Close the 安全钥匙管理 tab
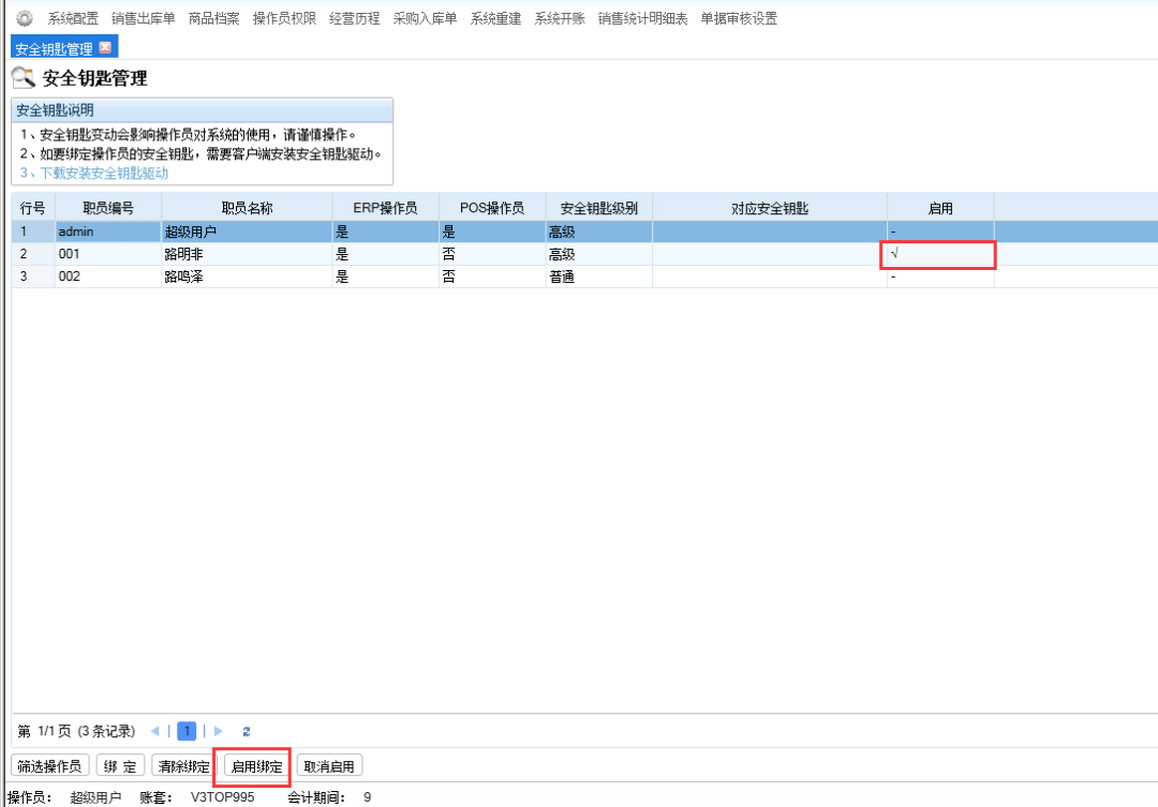The height and width of the screenshot is (807, 1158). pyautogui.click(x=106, y=48)
